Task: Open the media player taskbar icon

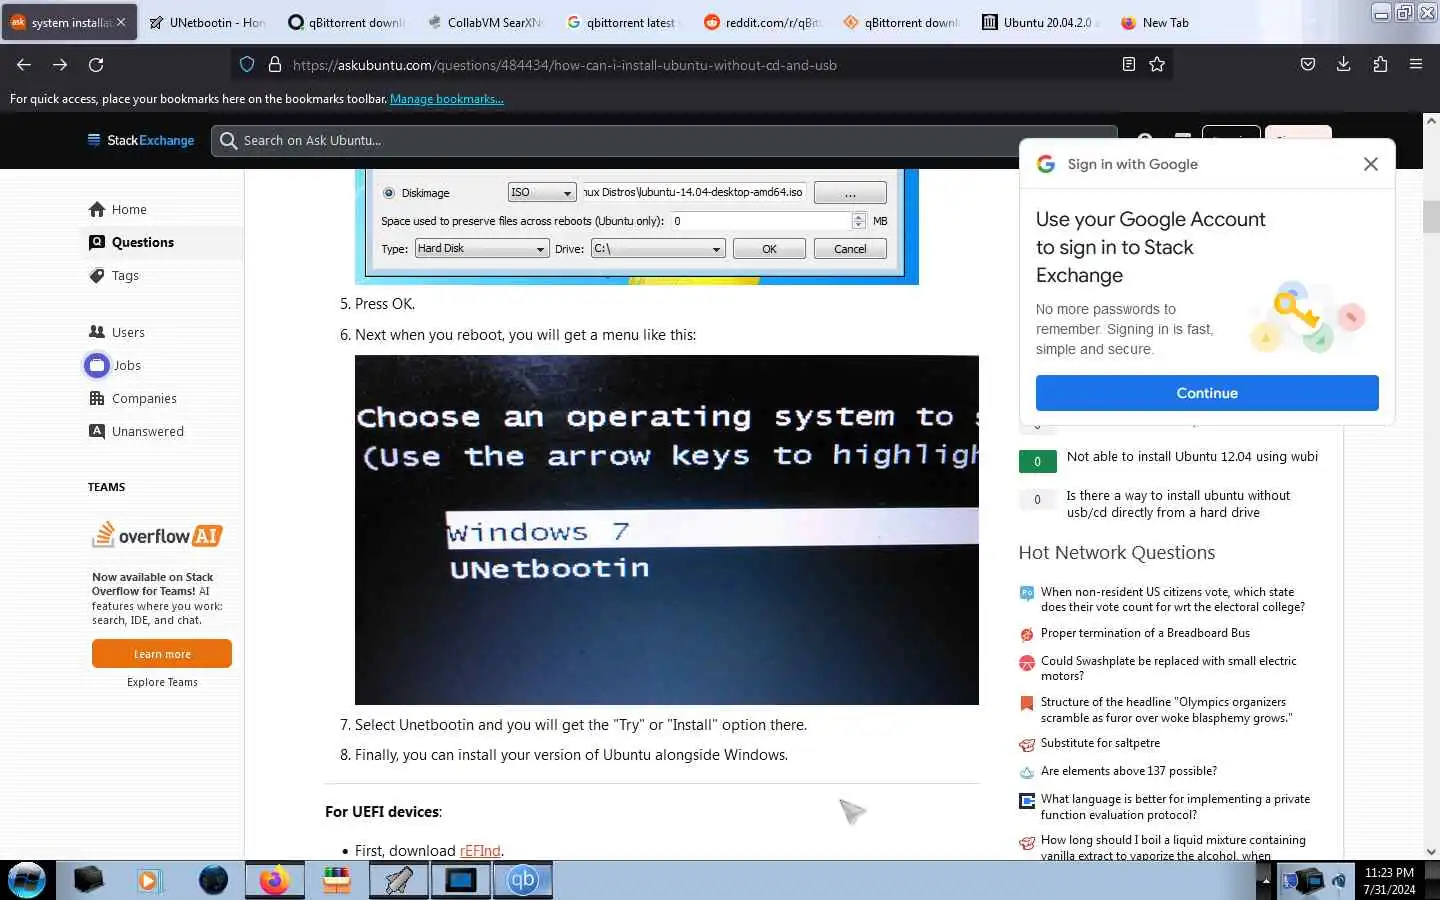Action: point(149,880)
